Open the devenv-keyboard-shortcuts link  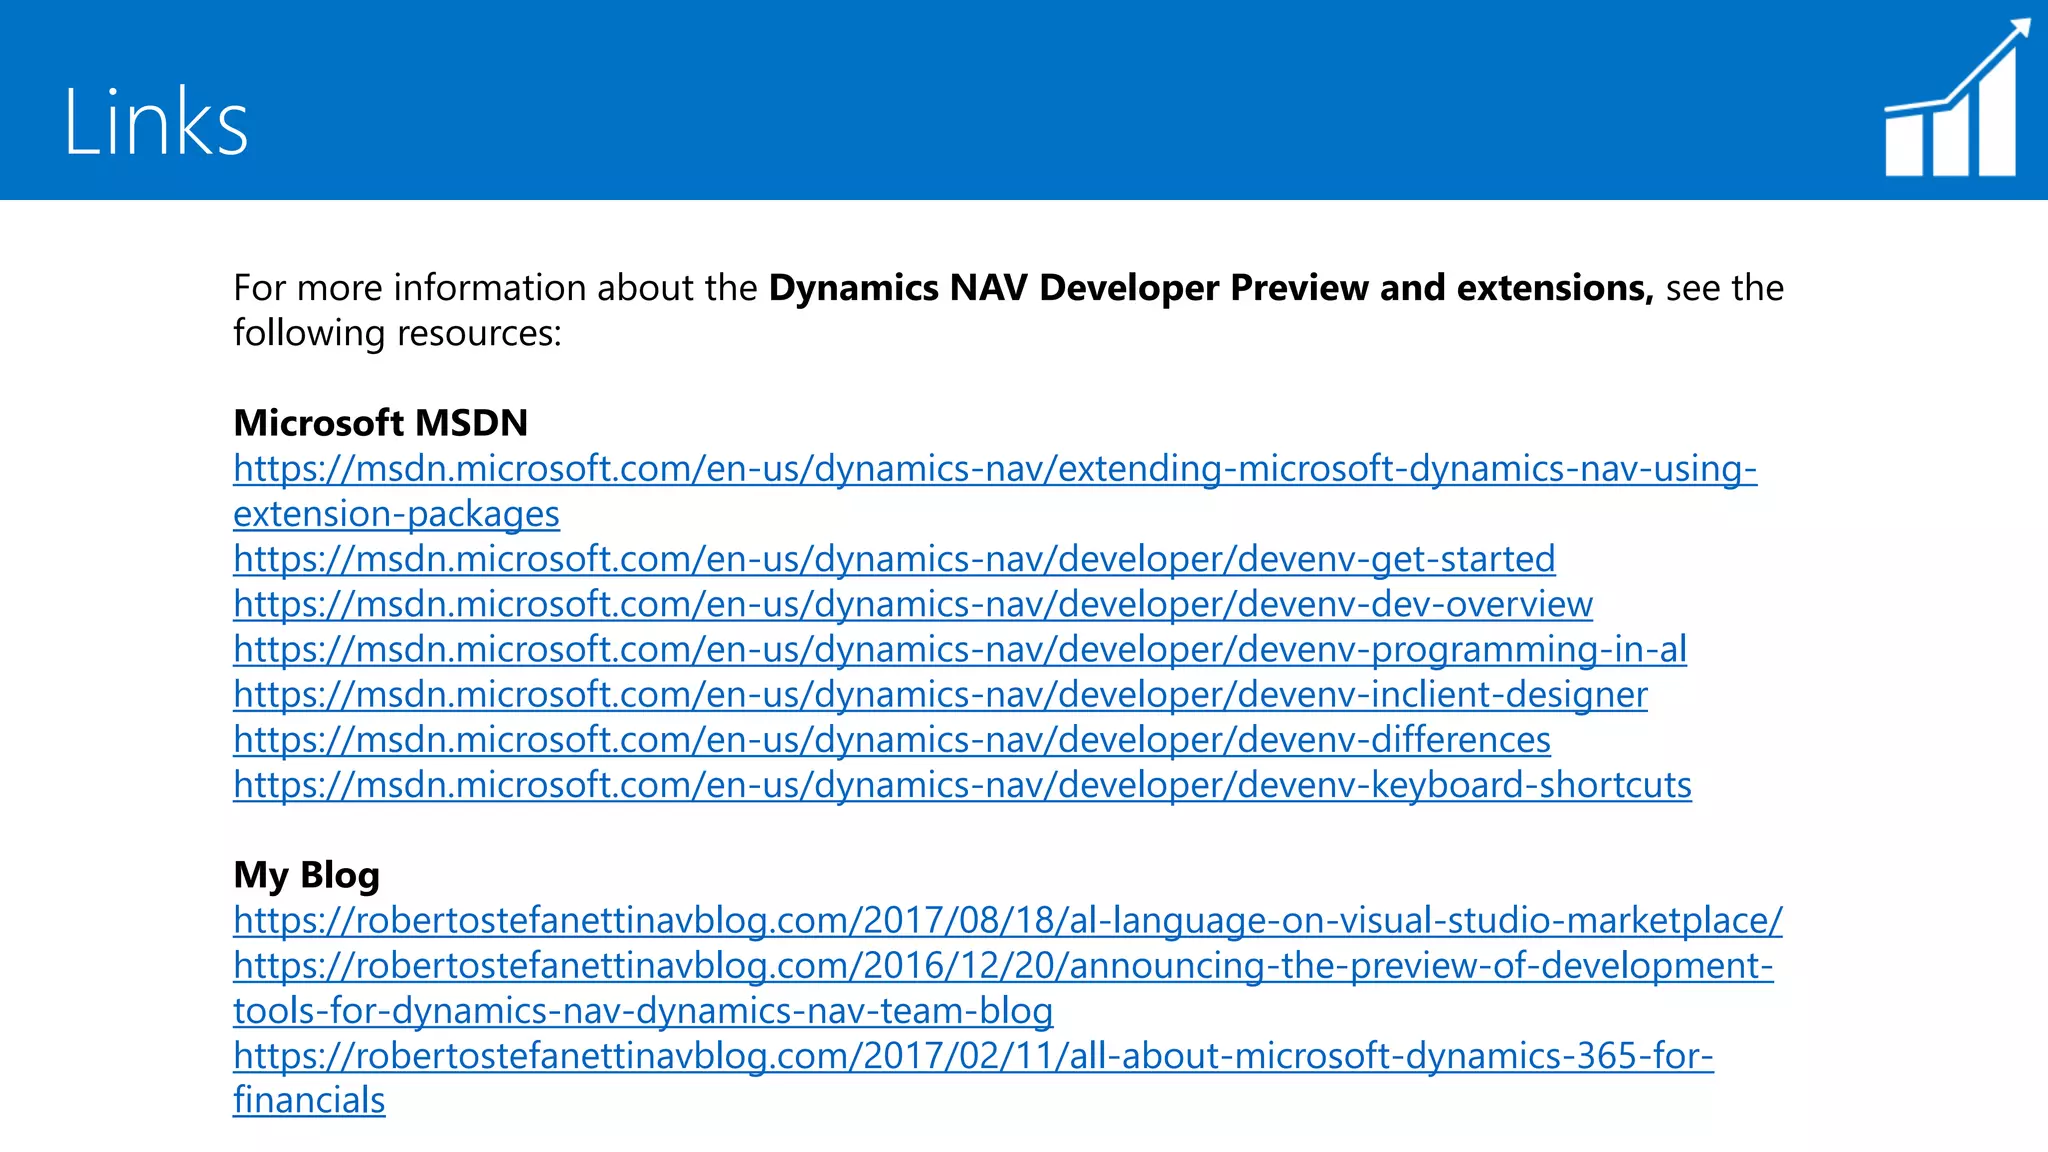pos(961,784)
